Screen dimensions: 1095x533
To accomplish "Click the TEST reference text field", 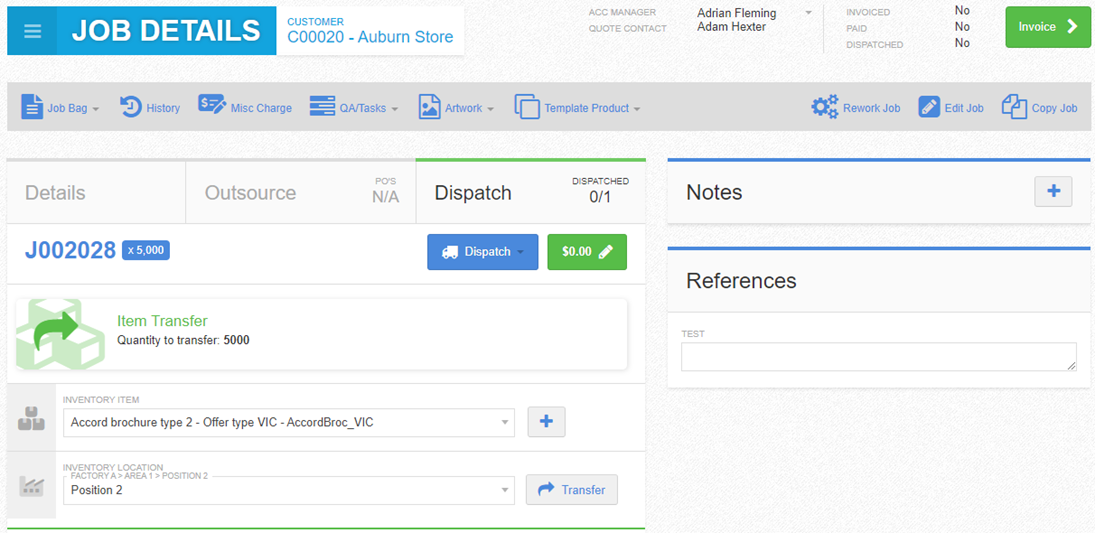I will click(x=878, y=357).
